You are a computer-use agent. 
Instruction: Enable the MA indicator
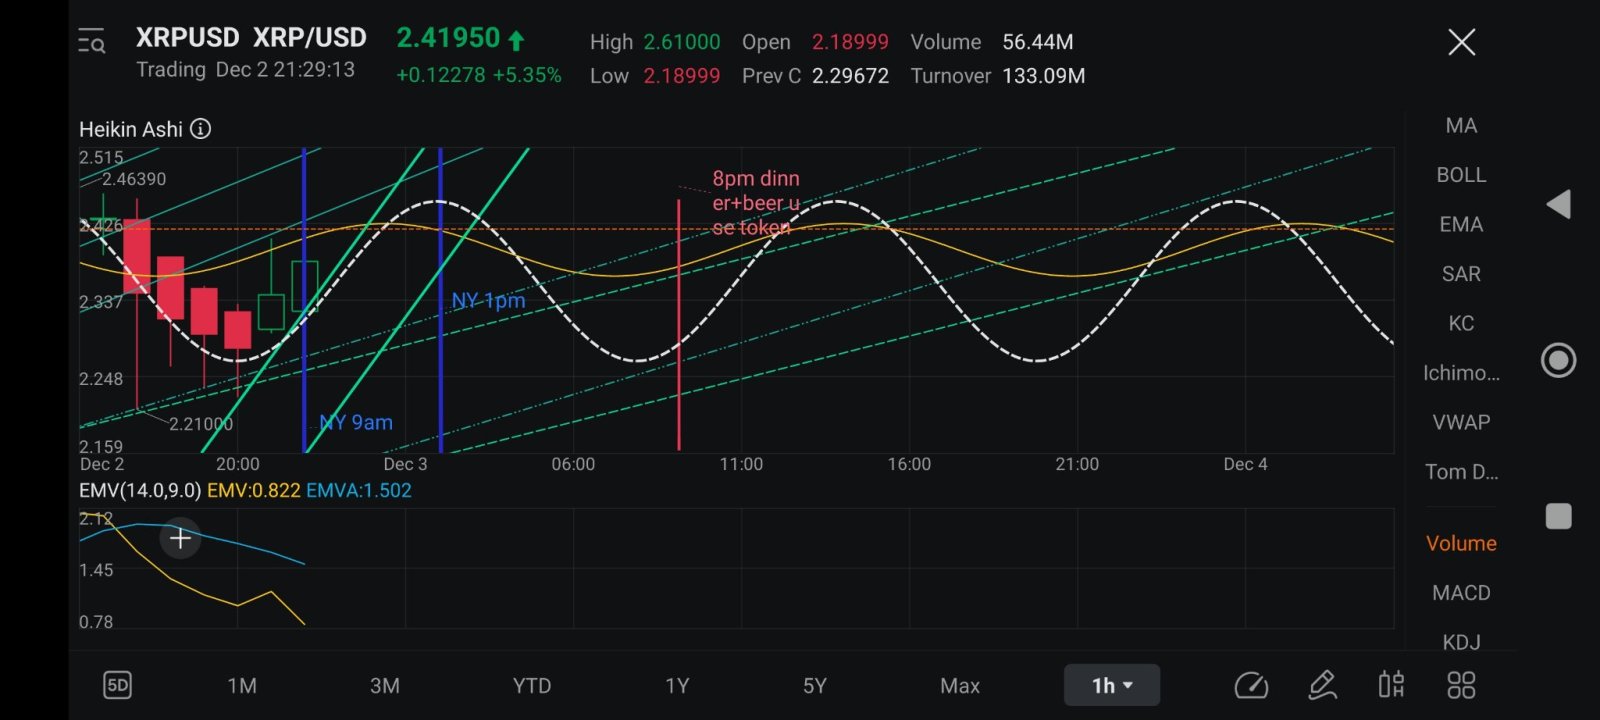coord(1461,125)
